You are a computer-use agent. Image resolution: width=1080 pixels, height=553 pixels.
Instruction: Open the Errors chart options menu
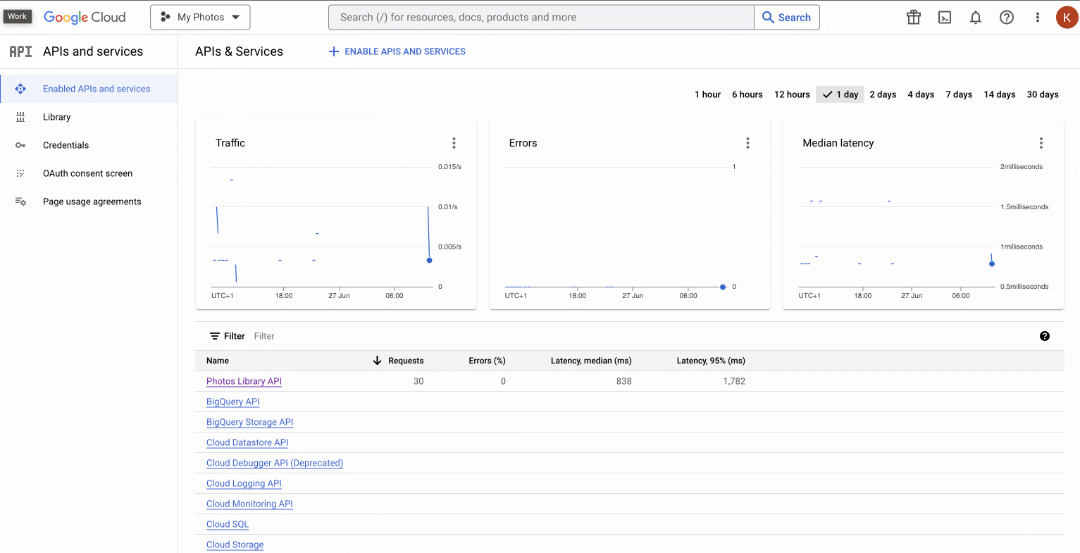tap(747, 143)
